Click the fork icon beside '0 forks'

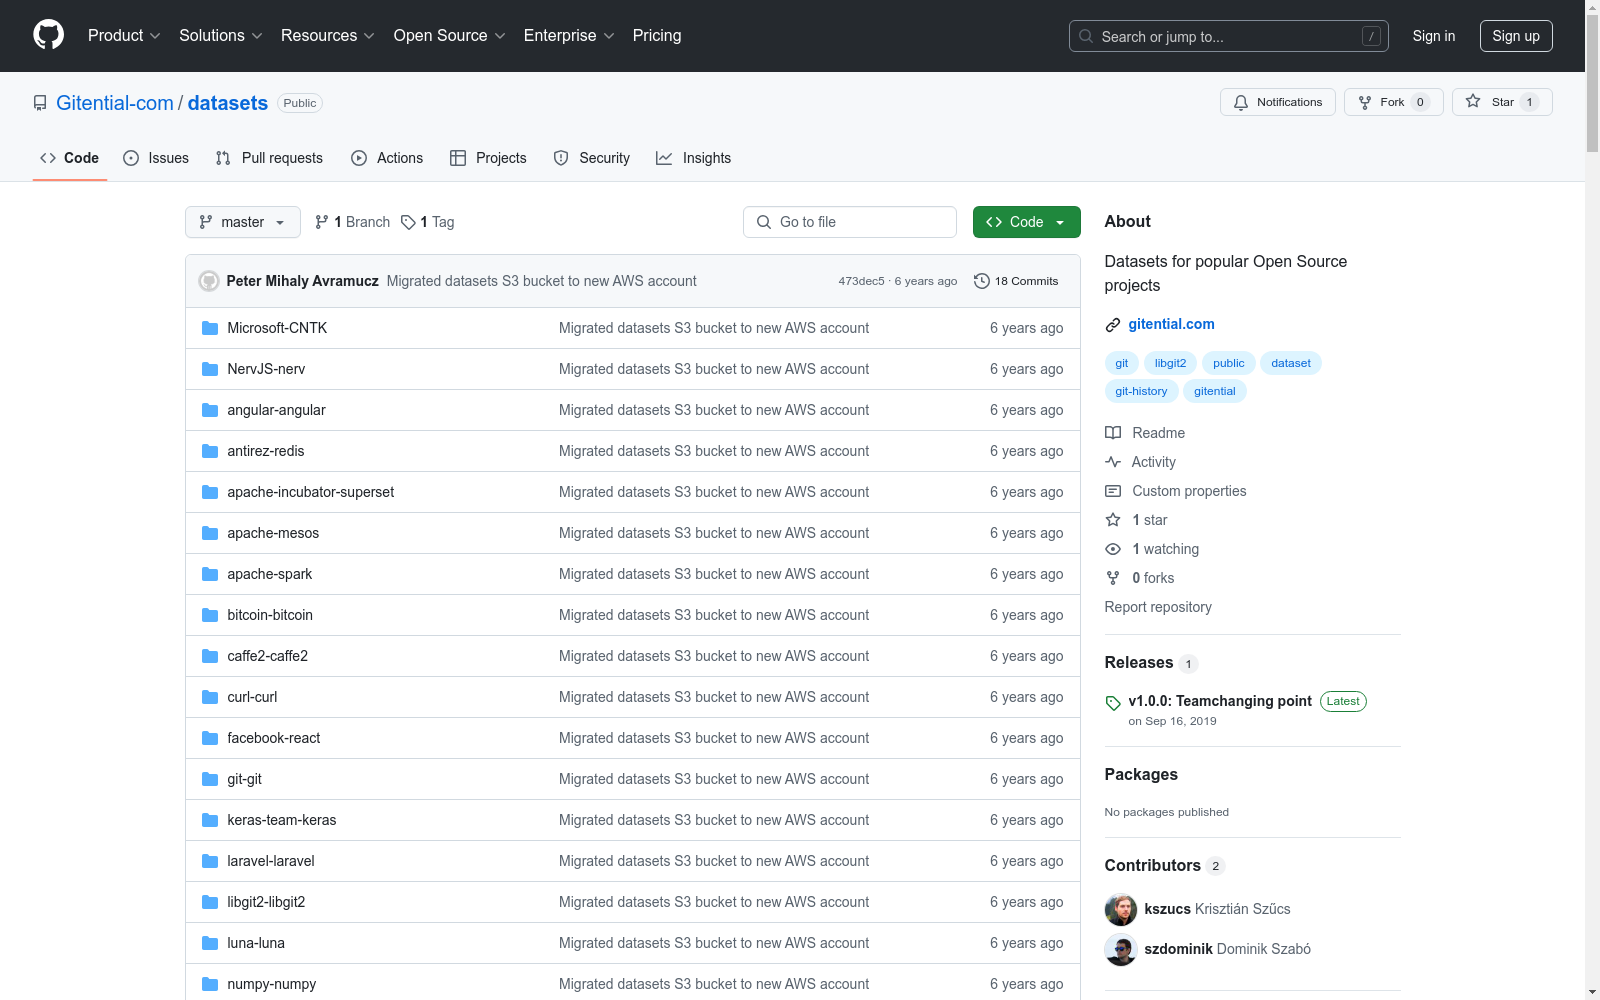(1113, 578)
